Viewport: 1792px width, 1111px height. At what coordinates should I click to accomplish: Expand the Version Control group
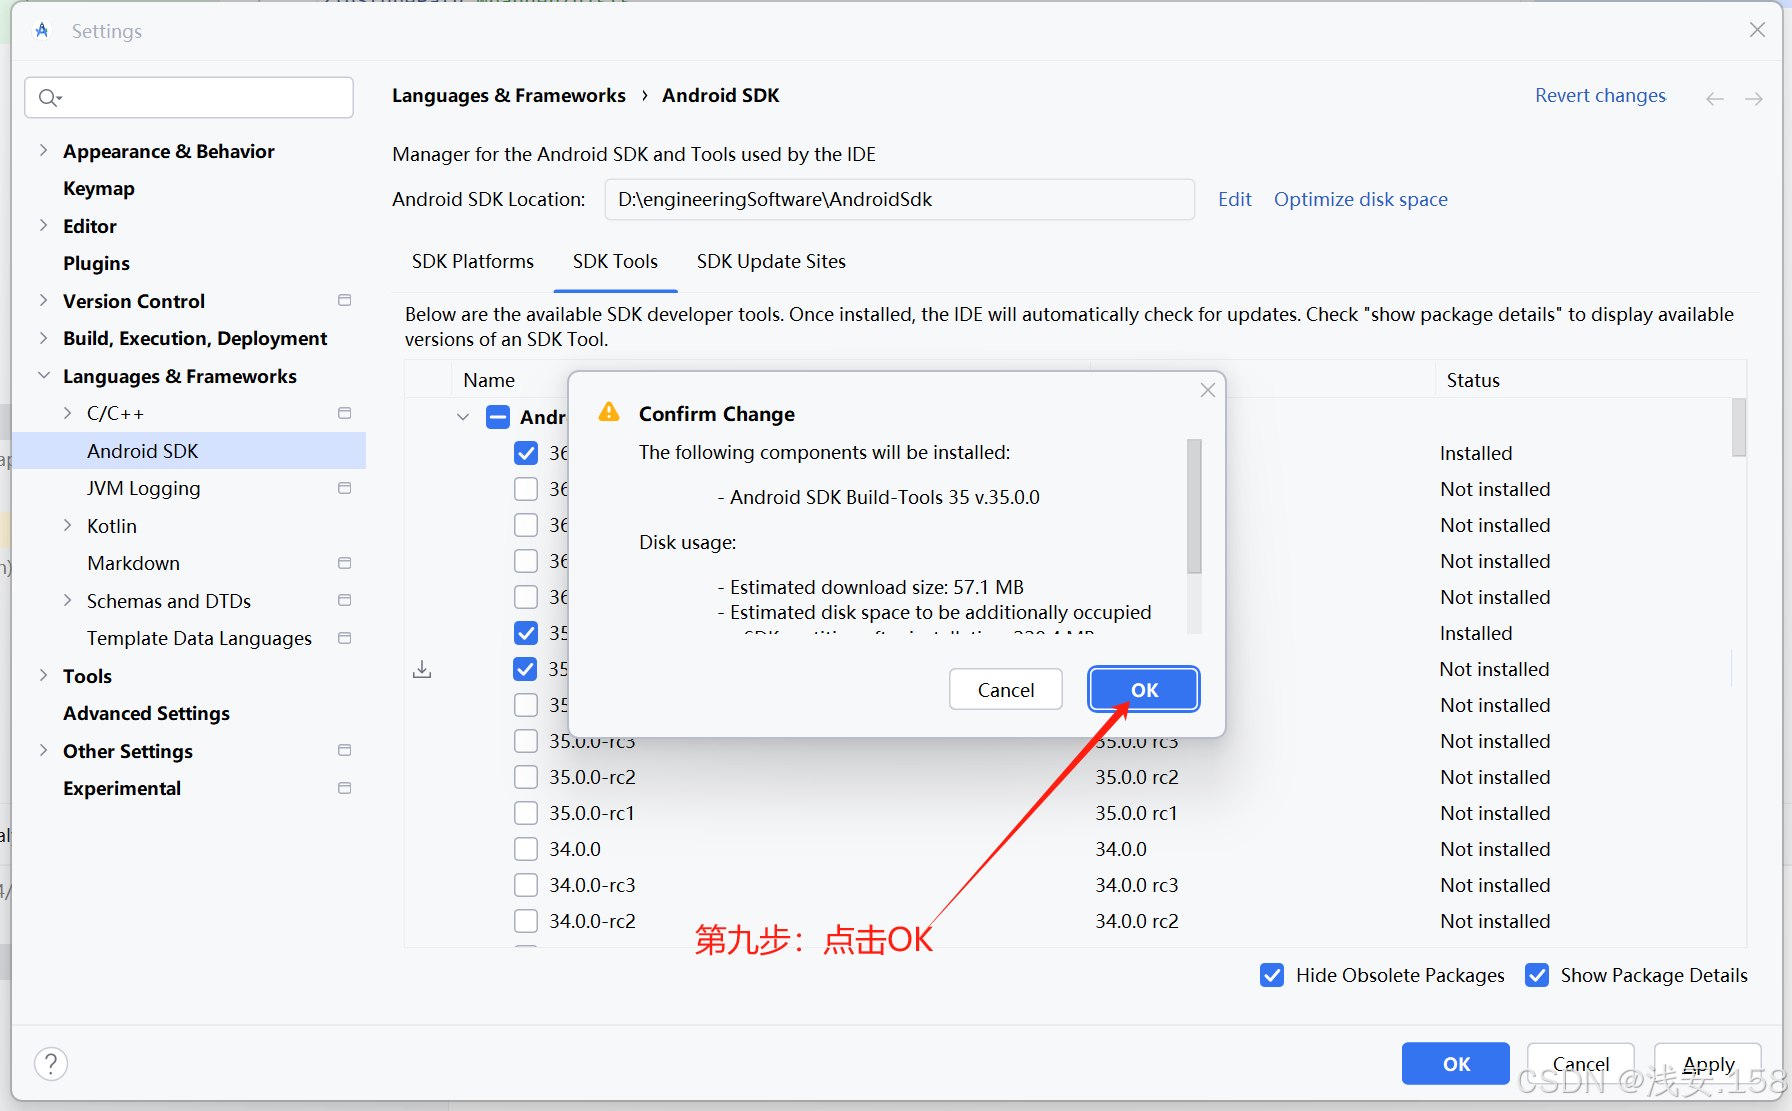coord(43,300)
